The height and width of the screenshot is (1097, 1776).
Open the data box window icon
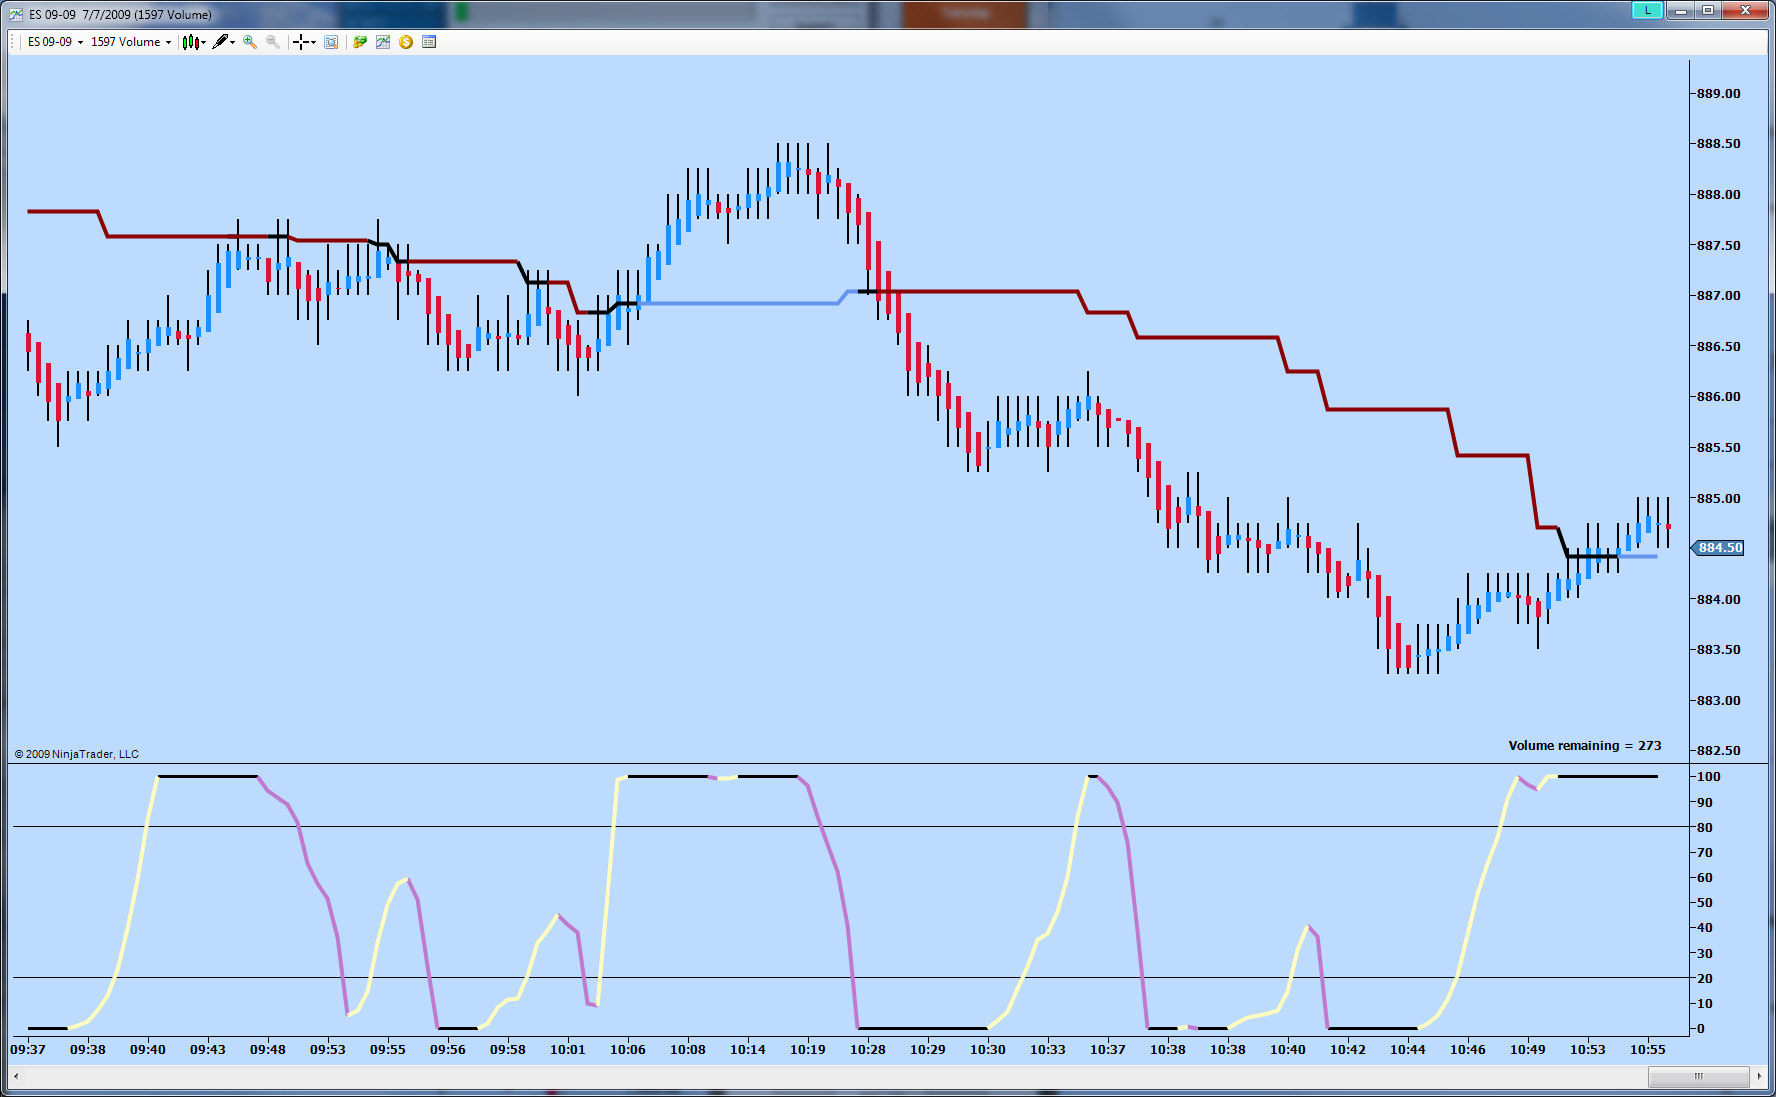tap(331, 42)
